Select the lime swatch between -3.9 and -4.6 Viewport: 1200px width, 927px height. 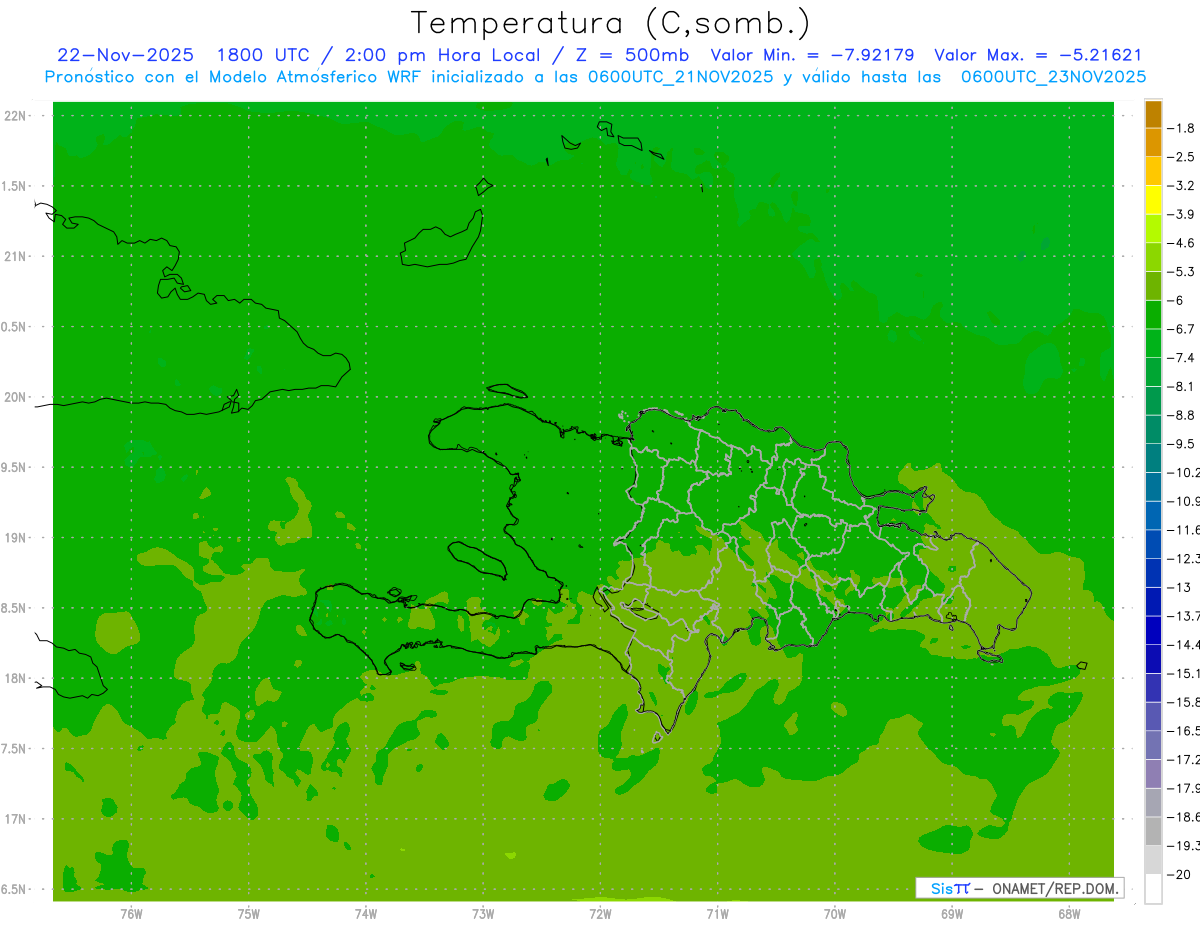point(1153,229)
